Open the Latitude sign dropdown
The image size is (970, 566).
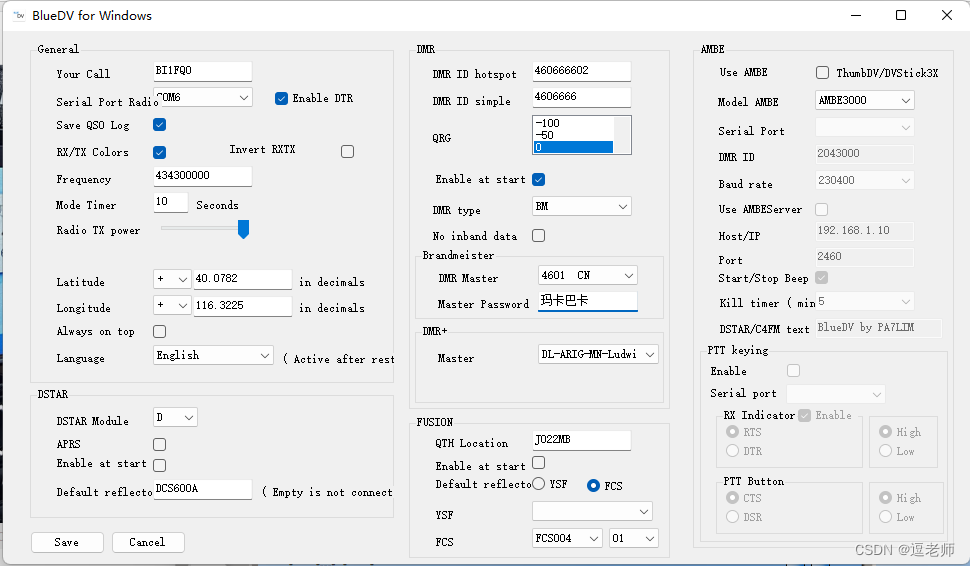(x=172, y=279)
